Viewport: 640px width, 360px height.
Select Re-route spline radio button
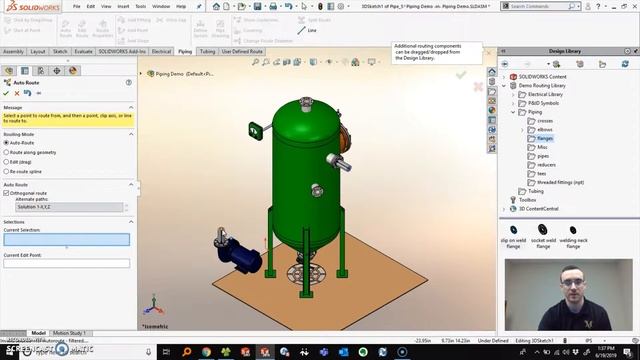(x=6, y=171)
